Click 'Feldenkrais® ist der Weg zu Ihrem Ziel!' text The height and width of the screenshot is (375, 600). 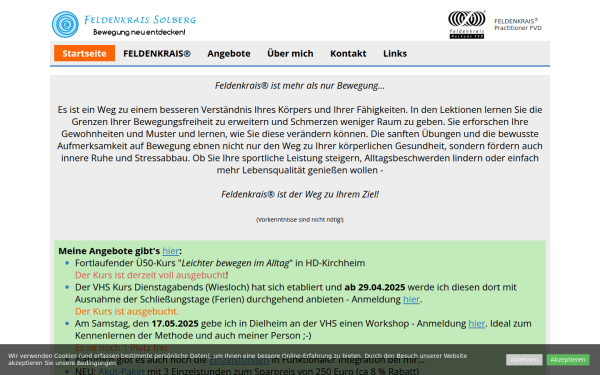(300, 194)
